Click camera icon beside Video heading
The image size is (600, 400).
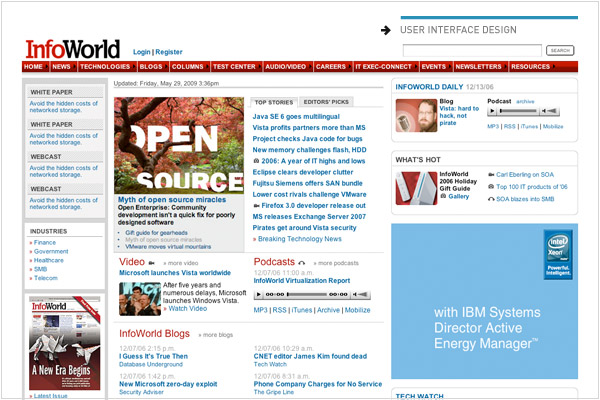(151, 262)
